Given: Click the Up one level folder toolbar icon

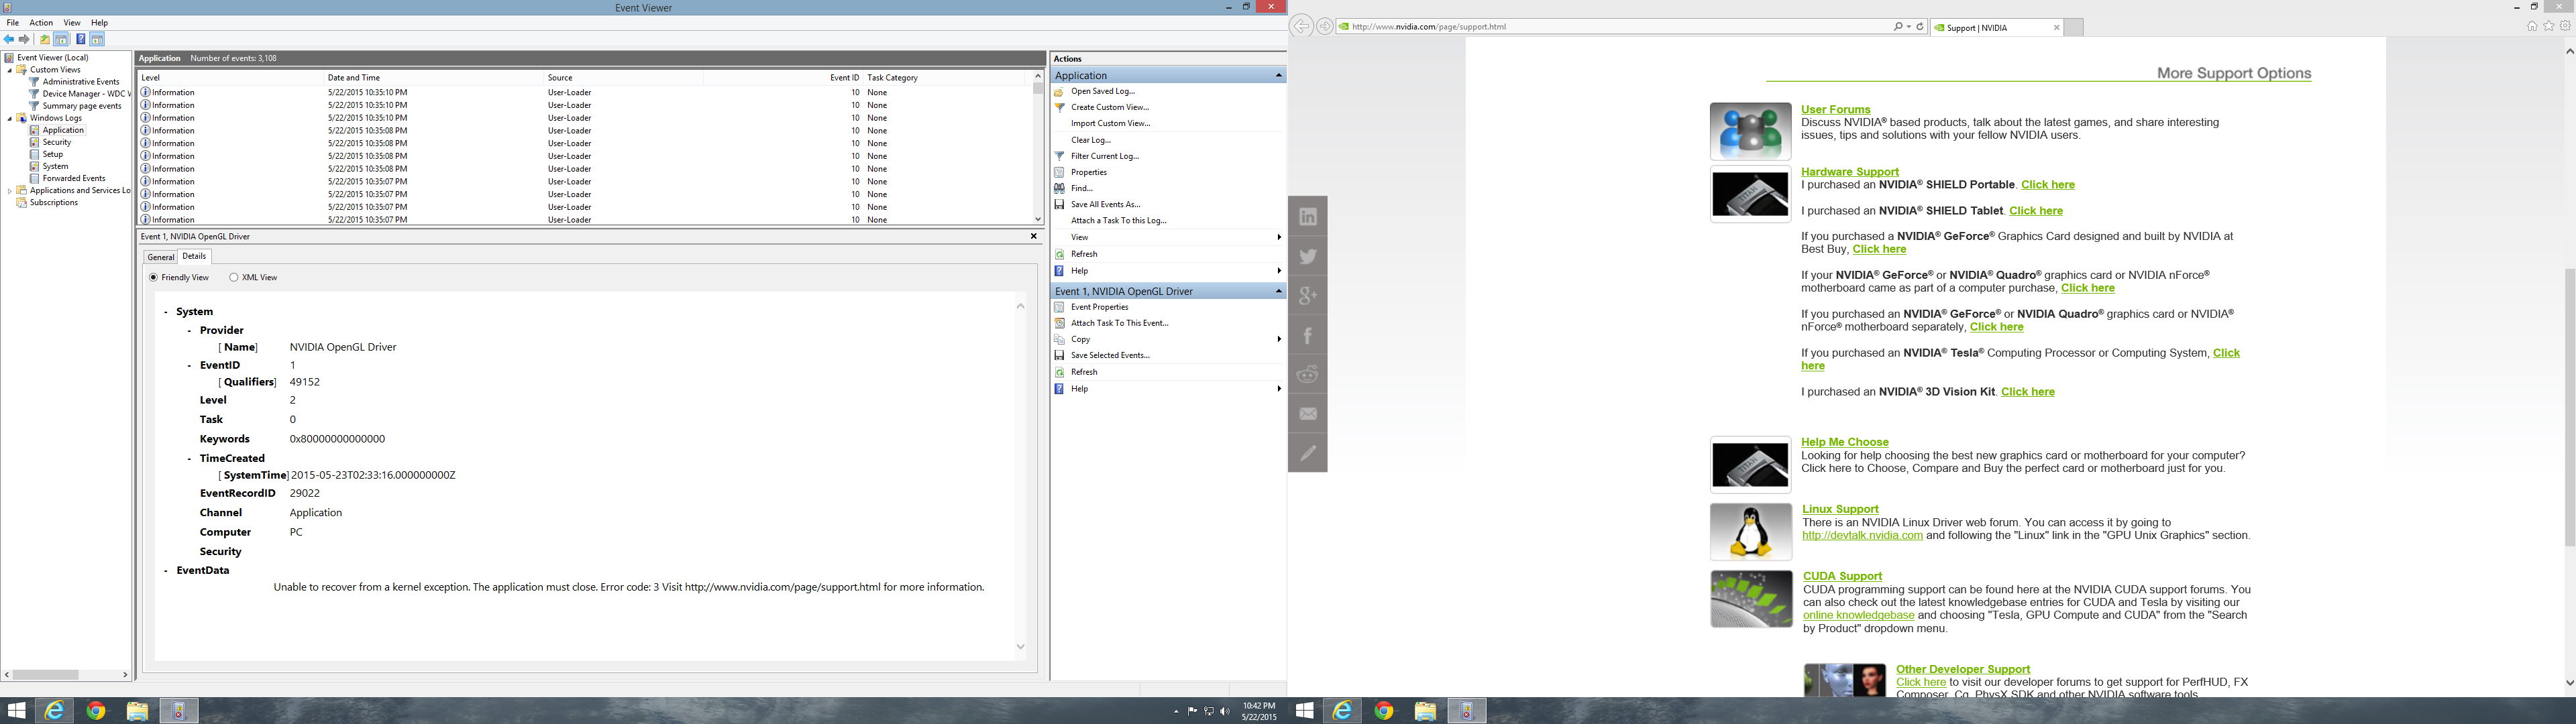Looking at the screenshot, I should [x=45, y=39].
